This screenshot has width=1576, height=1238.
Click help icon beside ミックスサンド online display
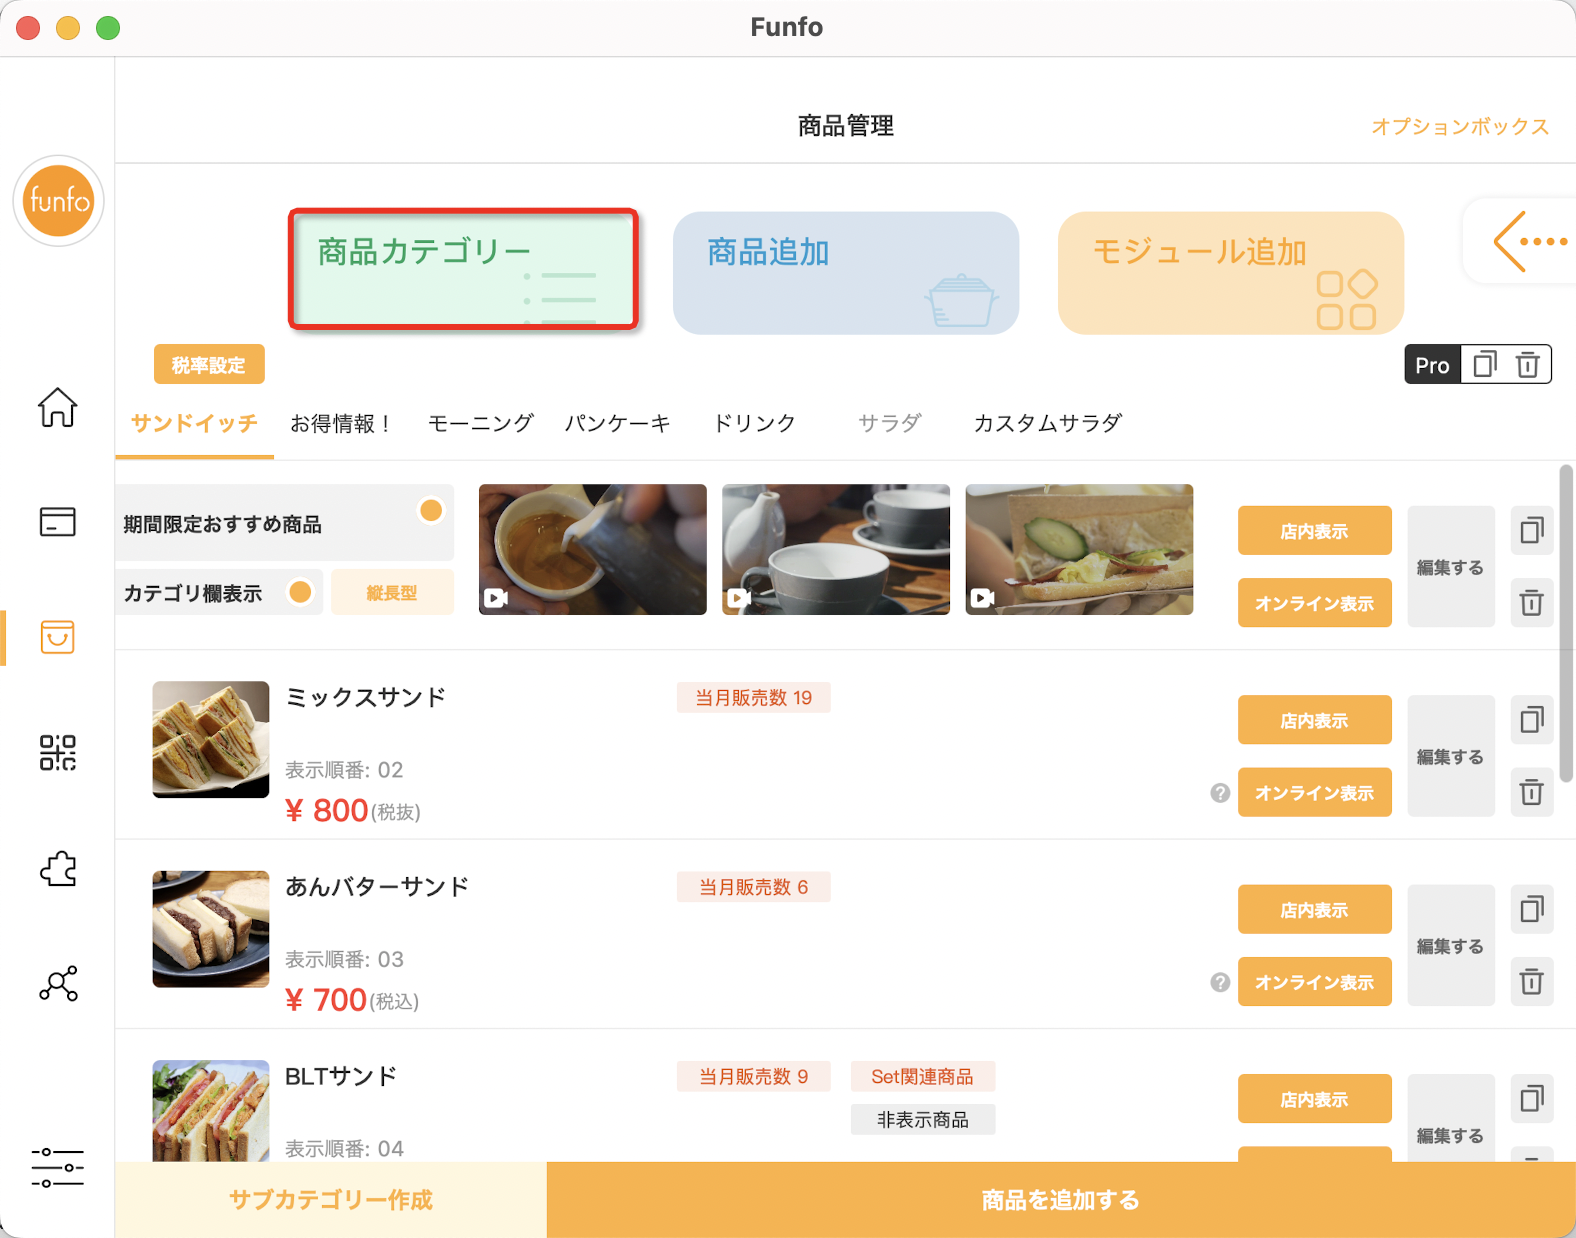coord(1220,793)
